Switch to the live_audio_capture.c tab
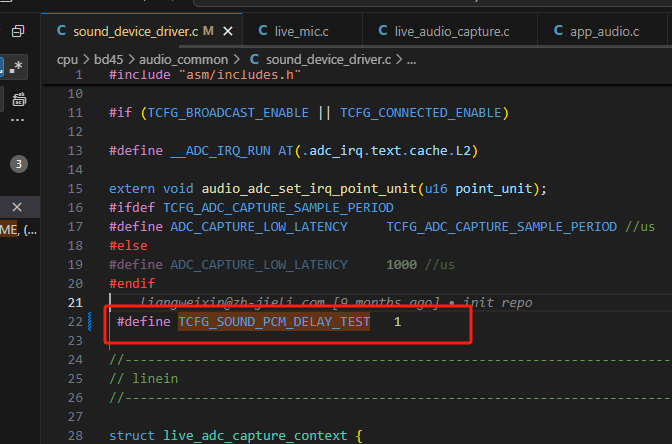This screenshot has height=444, width=672. [452, 31]
